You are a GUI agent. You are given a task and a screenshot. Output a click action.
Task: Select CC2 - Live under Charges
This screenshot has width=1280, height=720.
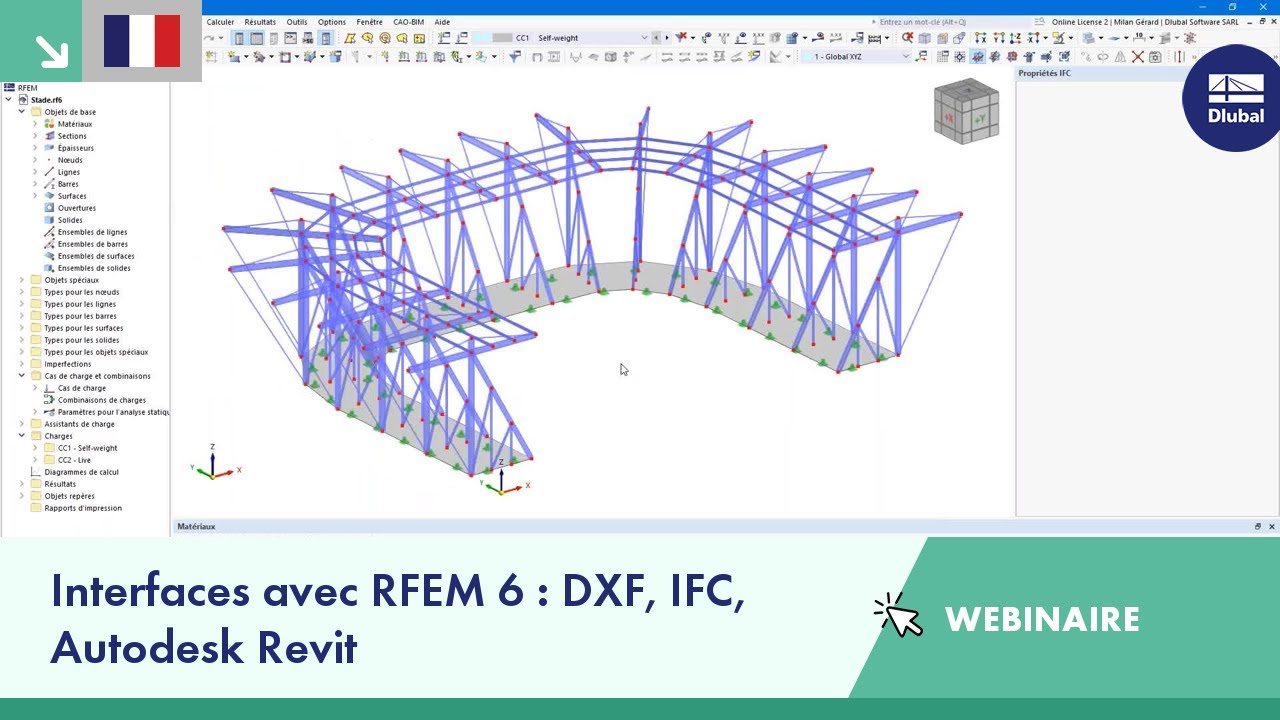[74, 460]
